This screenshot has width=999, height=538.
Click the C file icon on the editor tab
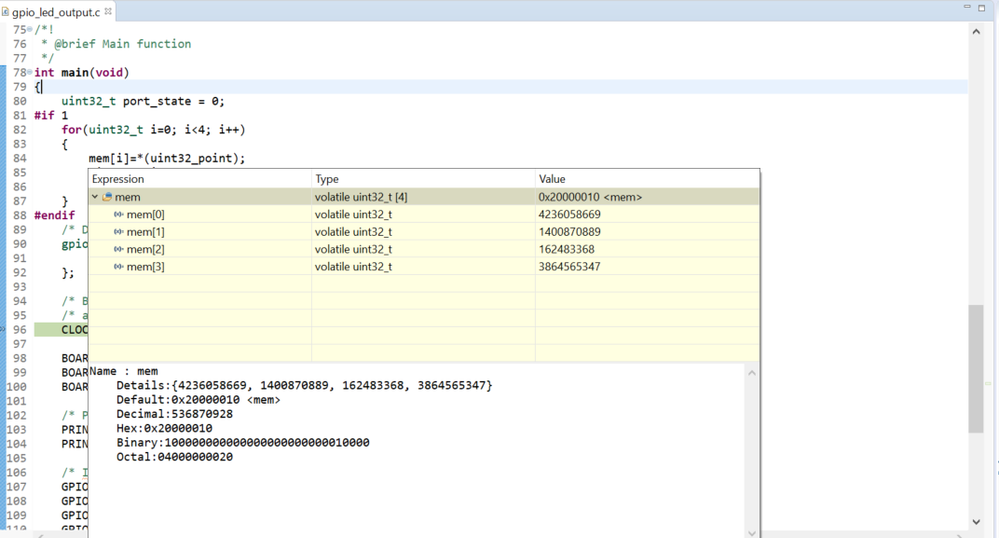[5, 13]
